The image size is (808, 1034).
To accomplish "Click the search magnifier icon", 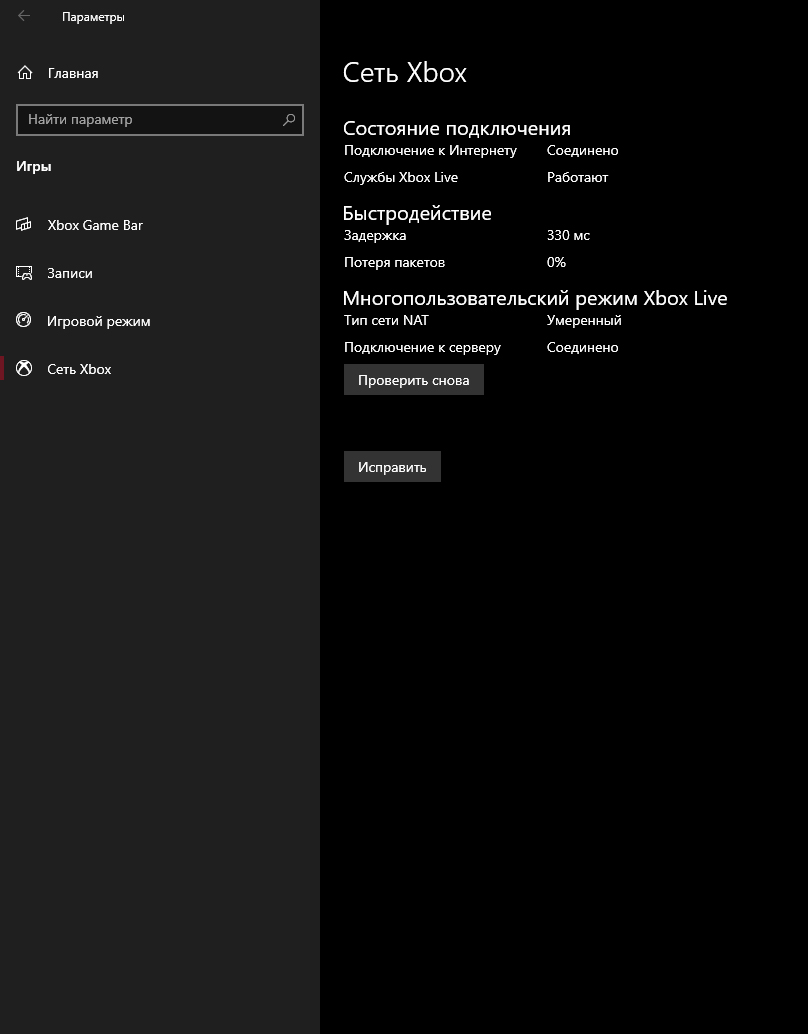I will point(289,119).
